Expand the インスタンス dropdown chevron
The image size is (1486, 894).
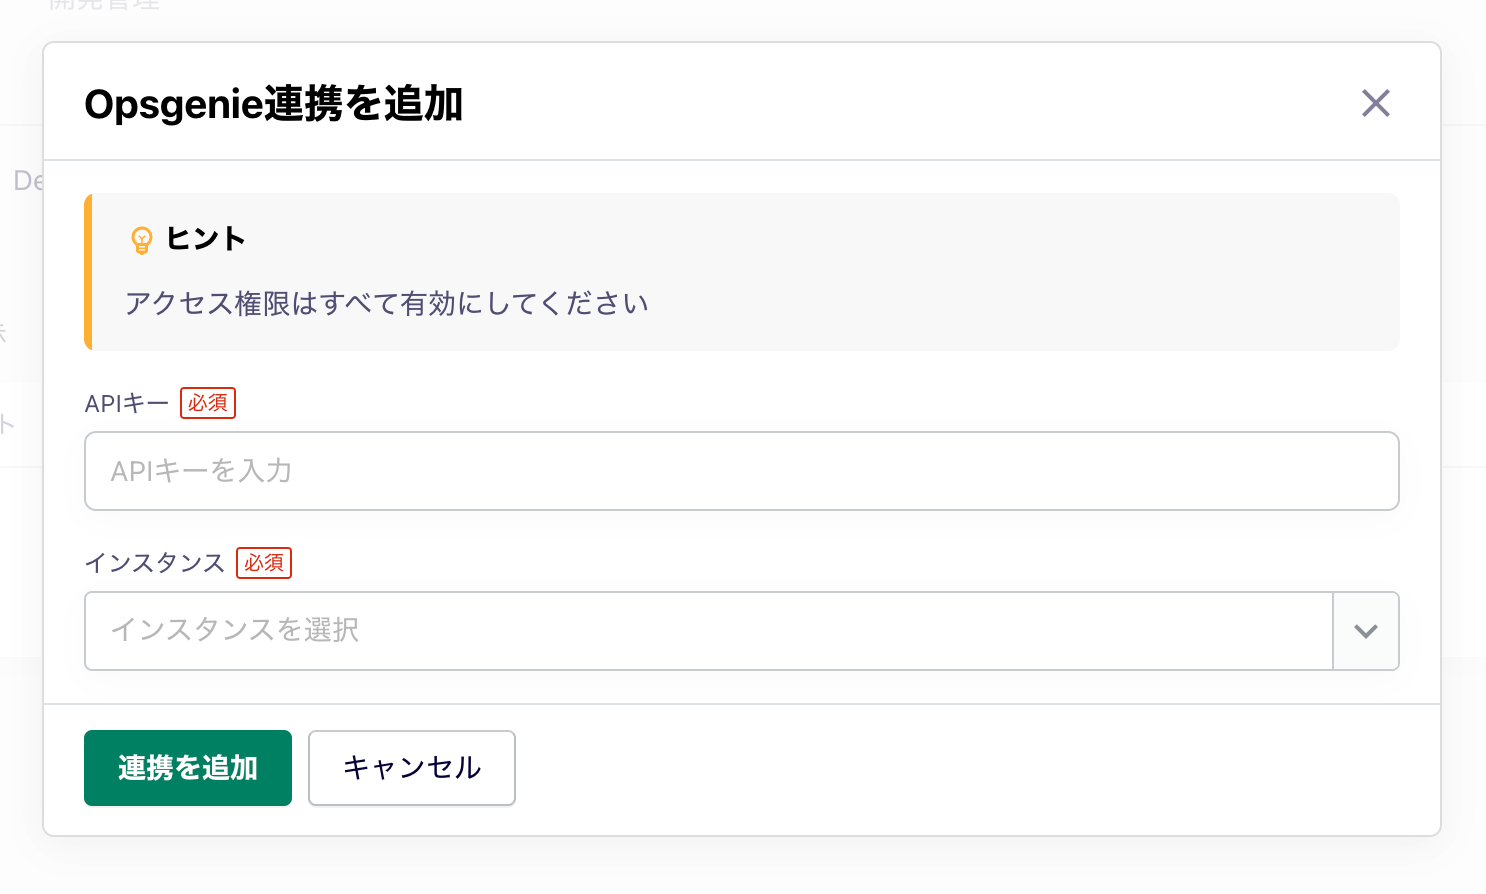coord(1366,631)
